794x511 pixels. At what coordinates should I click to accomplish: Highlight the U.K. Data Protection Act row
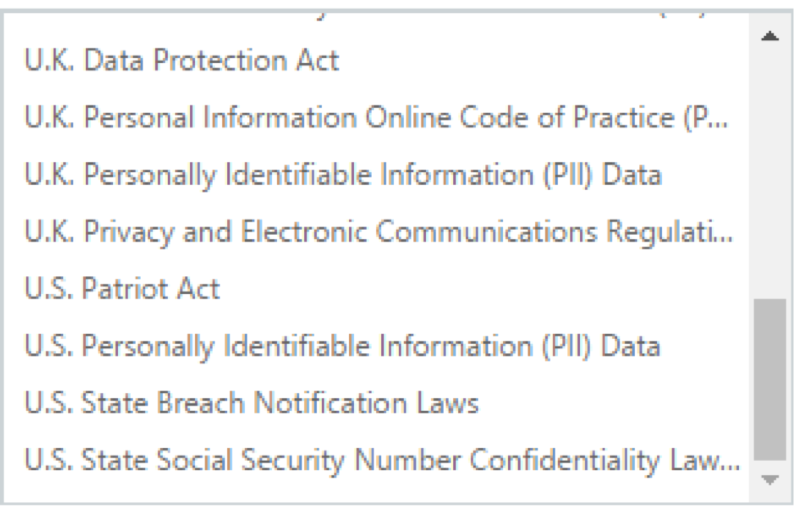pyautogui.click(x=180, y=61)
